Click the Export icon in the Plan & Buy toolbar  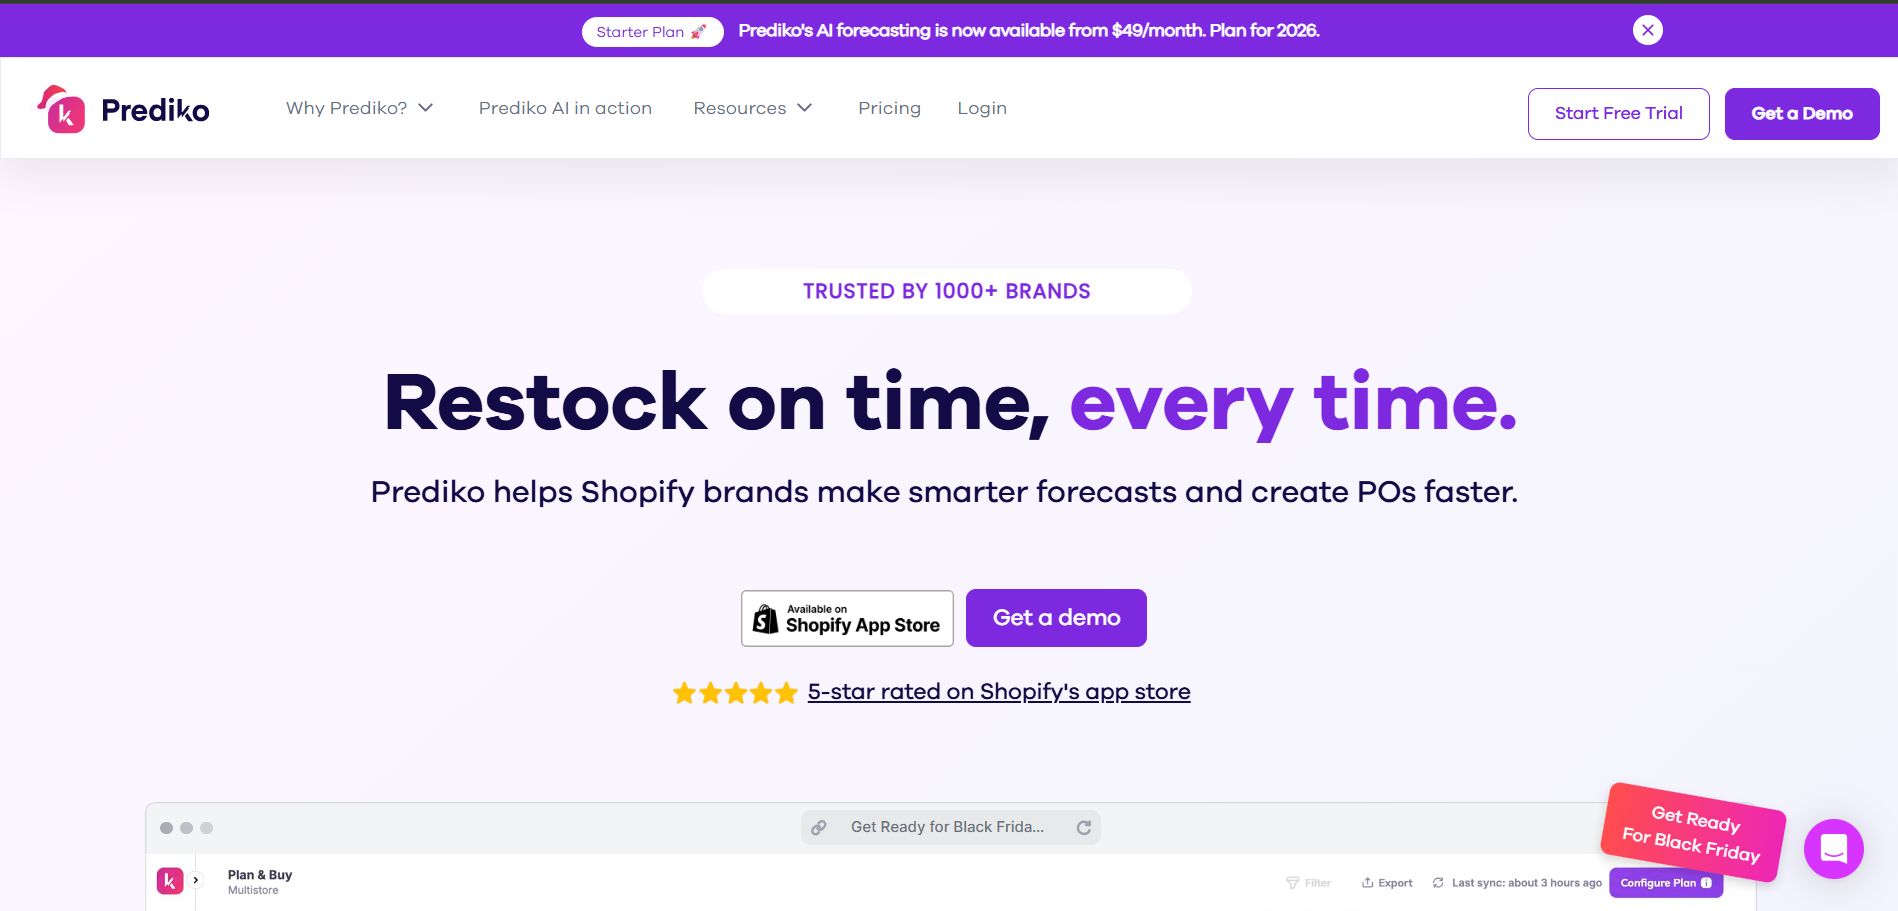[x=1368, y=883]
